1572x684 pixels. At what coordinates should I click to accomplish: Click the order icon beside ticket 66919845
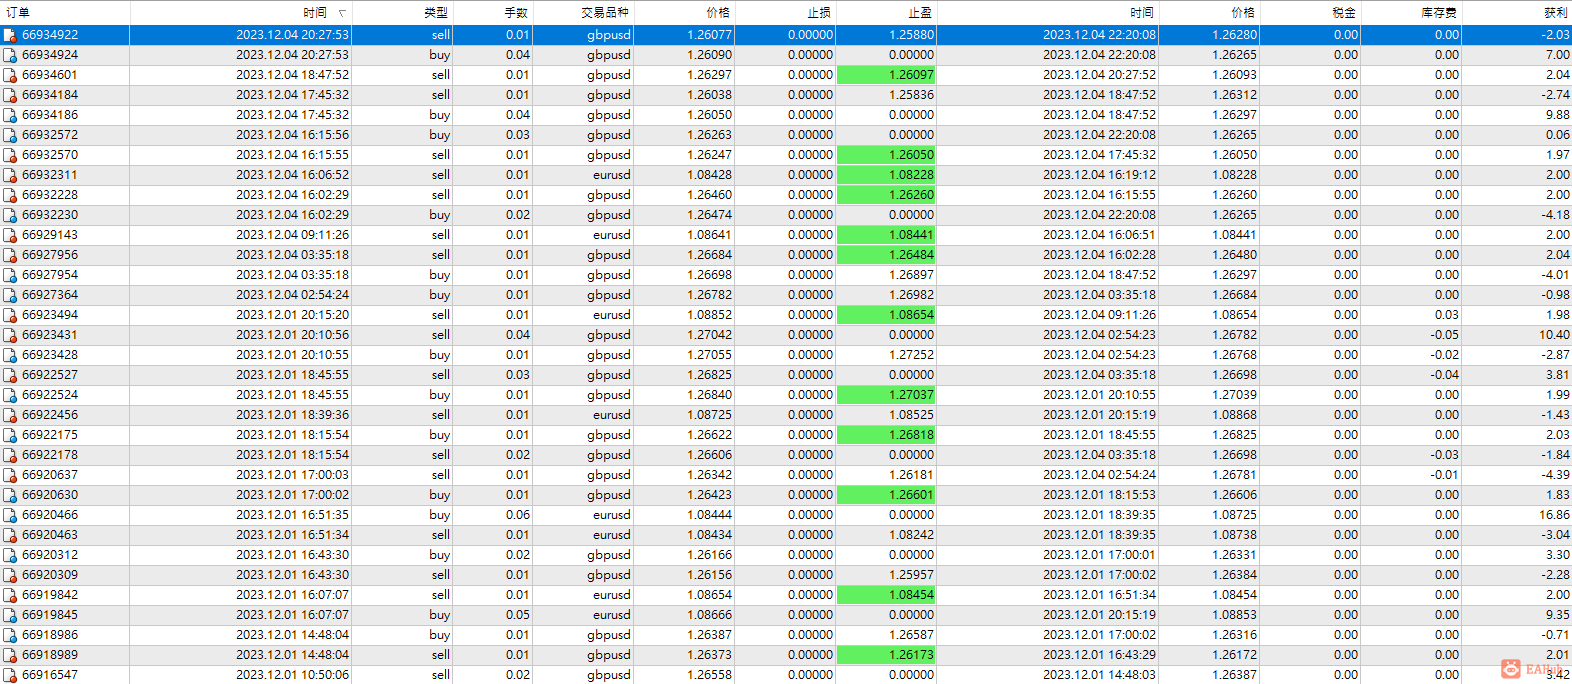[x=10, y=615]
